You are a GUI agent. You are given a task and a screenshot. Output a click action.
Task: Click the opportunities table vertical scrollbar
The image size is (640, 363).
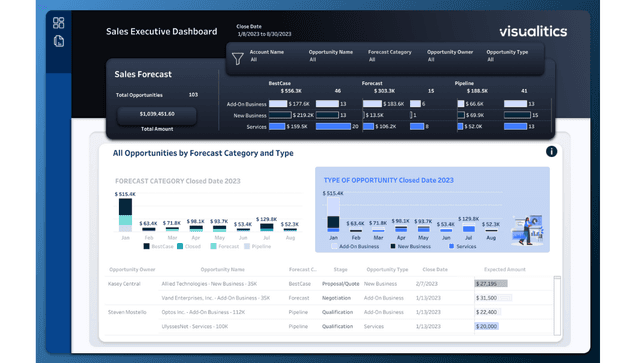click(x=557, y=305)
